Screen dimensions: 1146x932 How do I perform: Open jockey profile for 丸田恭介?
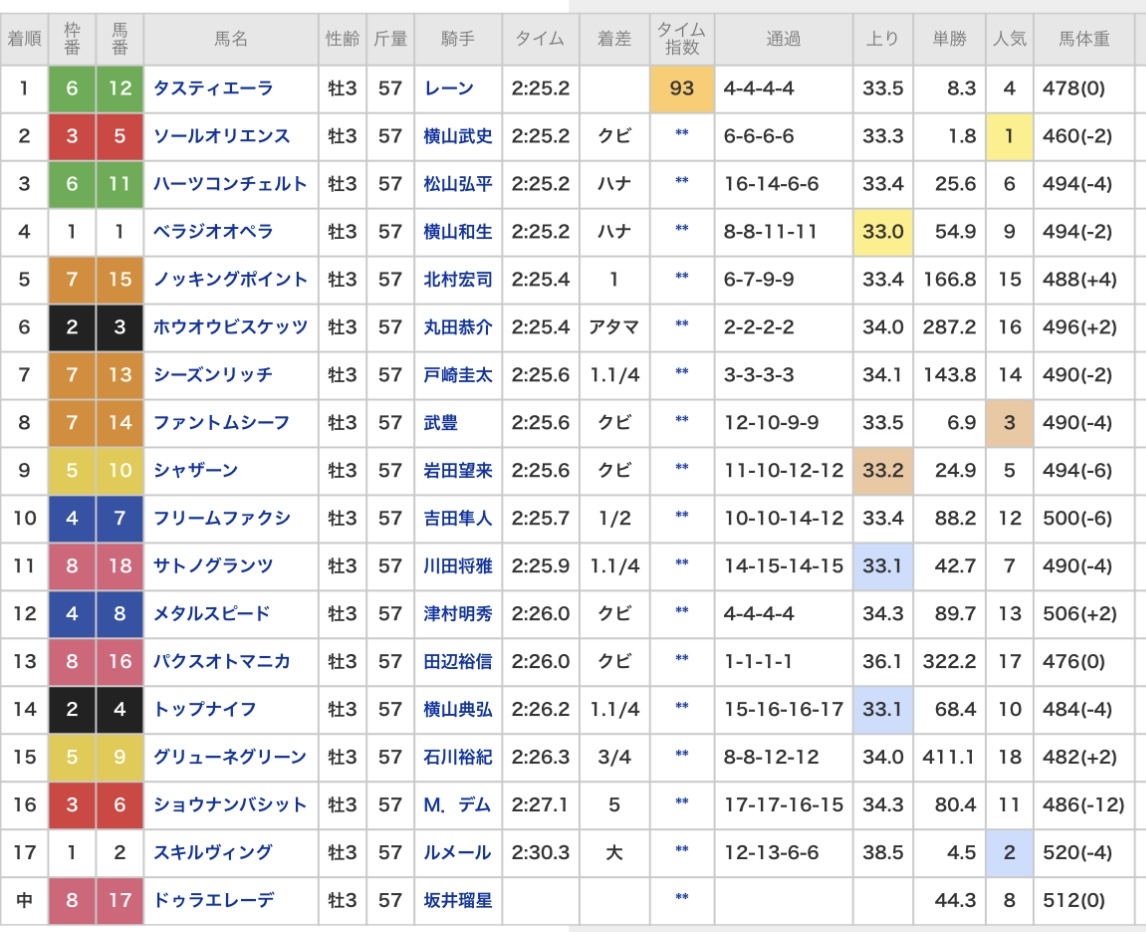458,327
